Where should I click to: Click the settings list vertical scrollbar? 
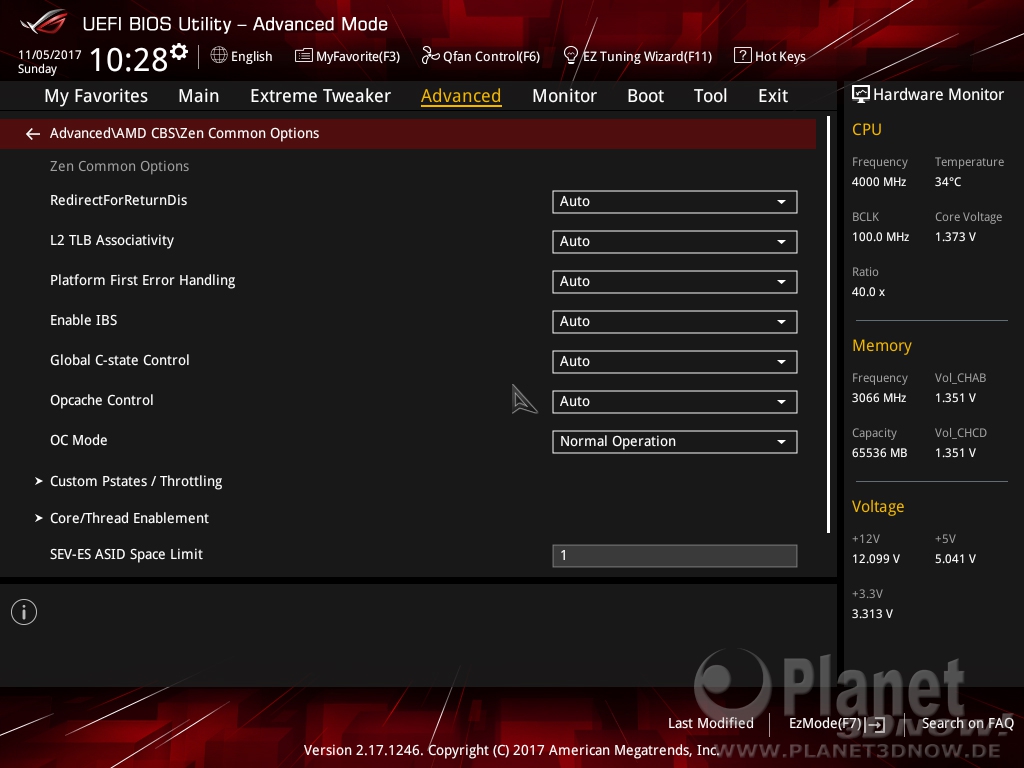(x=828, y=325)
